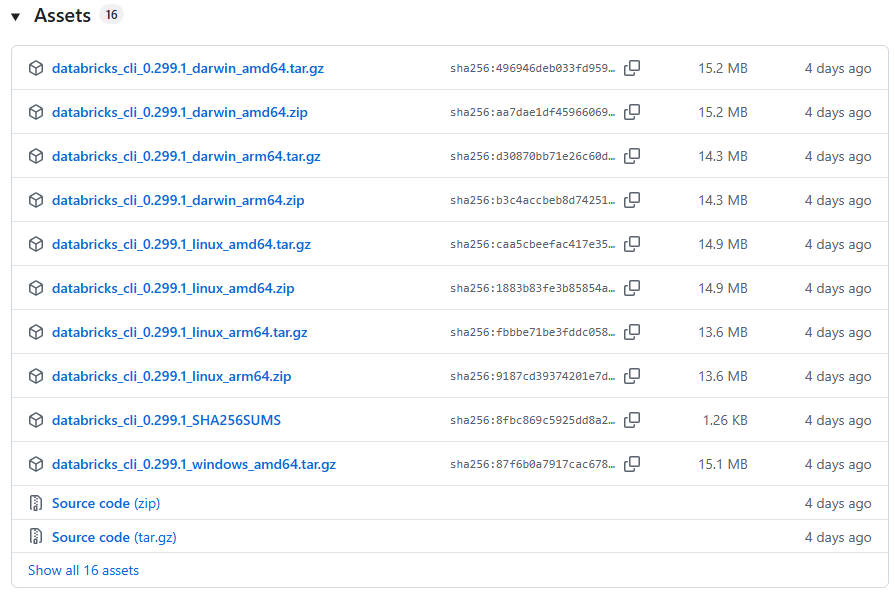This screenshot has width=895, height=598.
Task: Download databricks_cli_0.299.1_linux_arm64.tar.gz
Action: 180,332
